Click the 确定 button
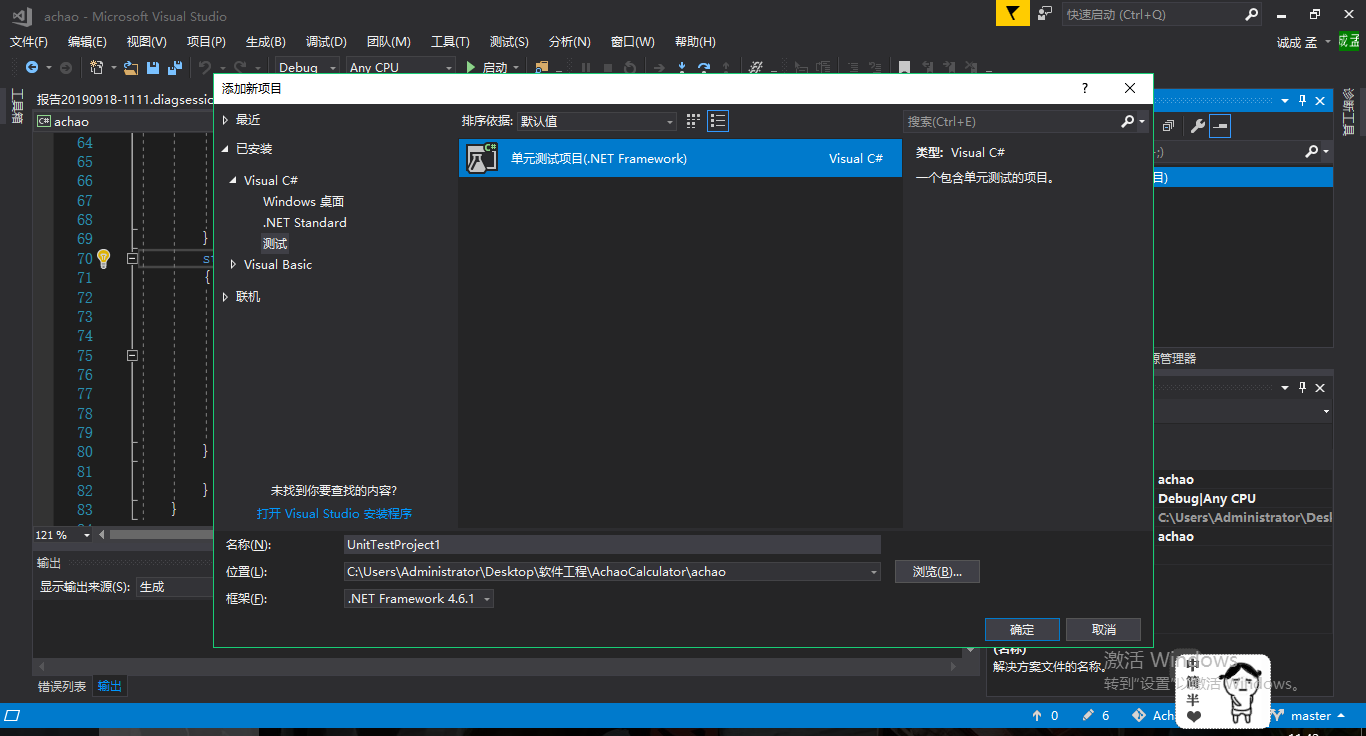The height and width of the screenshot is (736, 1366). [x=1022, y=629]
